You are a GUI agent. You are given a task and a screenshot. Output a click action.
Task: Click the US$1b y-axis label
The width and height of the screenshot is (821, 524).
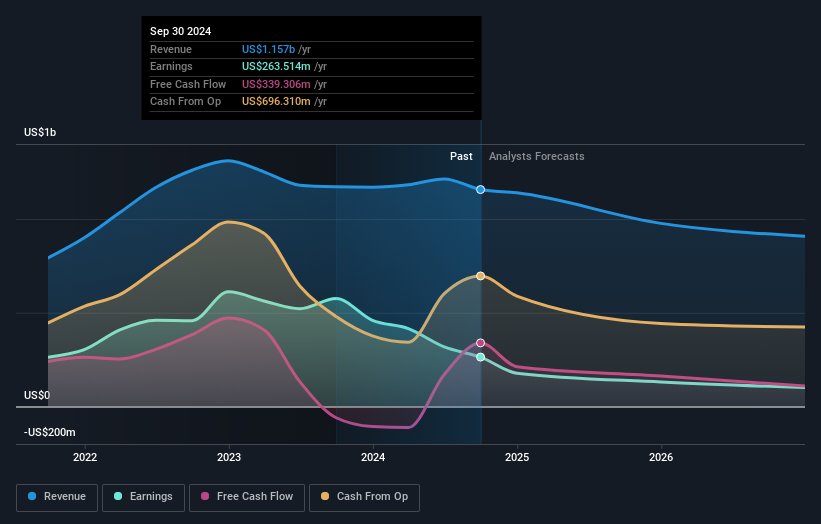point(40,132)
